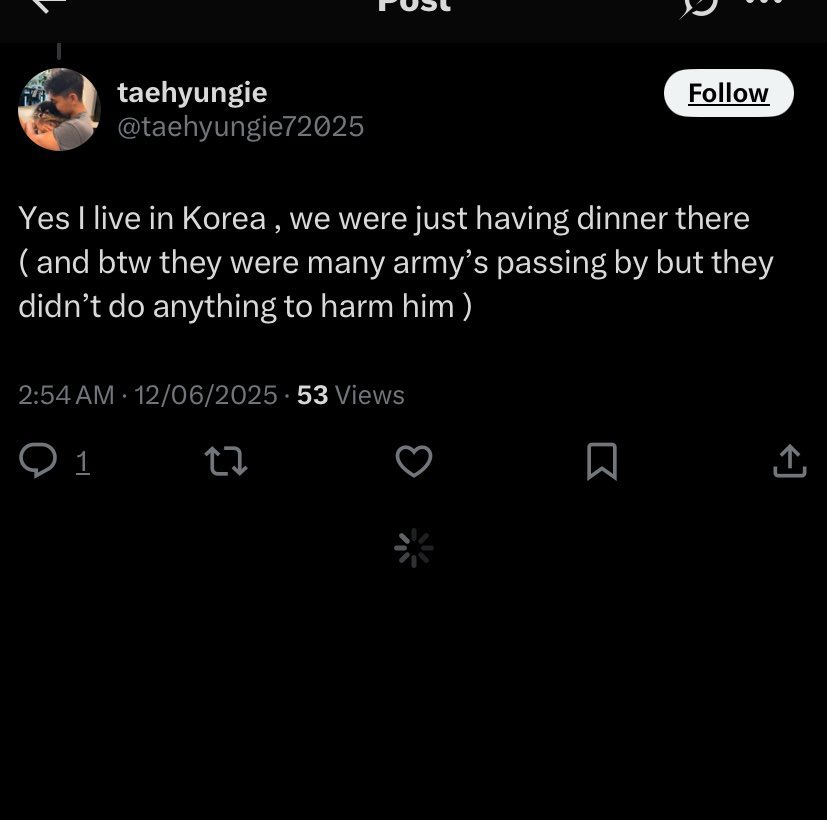
Task: Tap the Post header title
Action: pyautogui.click(x=414, y=6)
